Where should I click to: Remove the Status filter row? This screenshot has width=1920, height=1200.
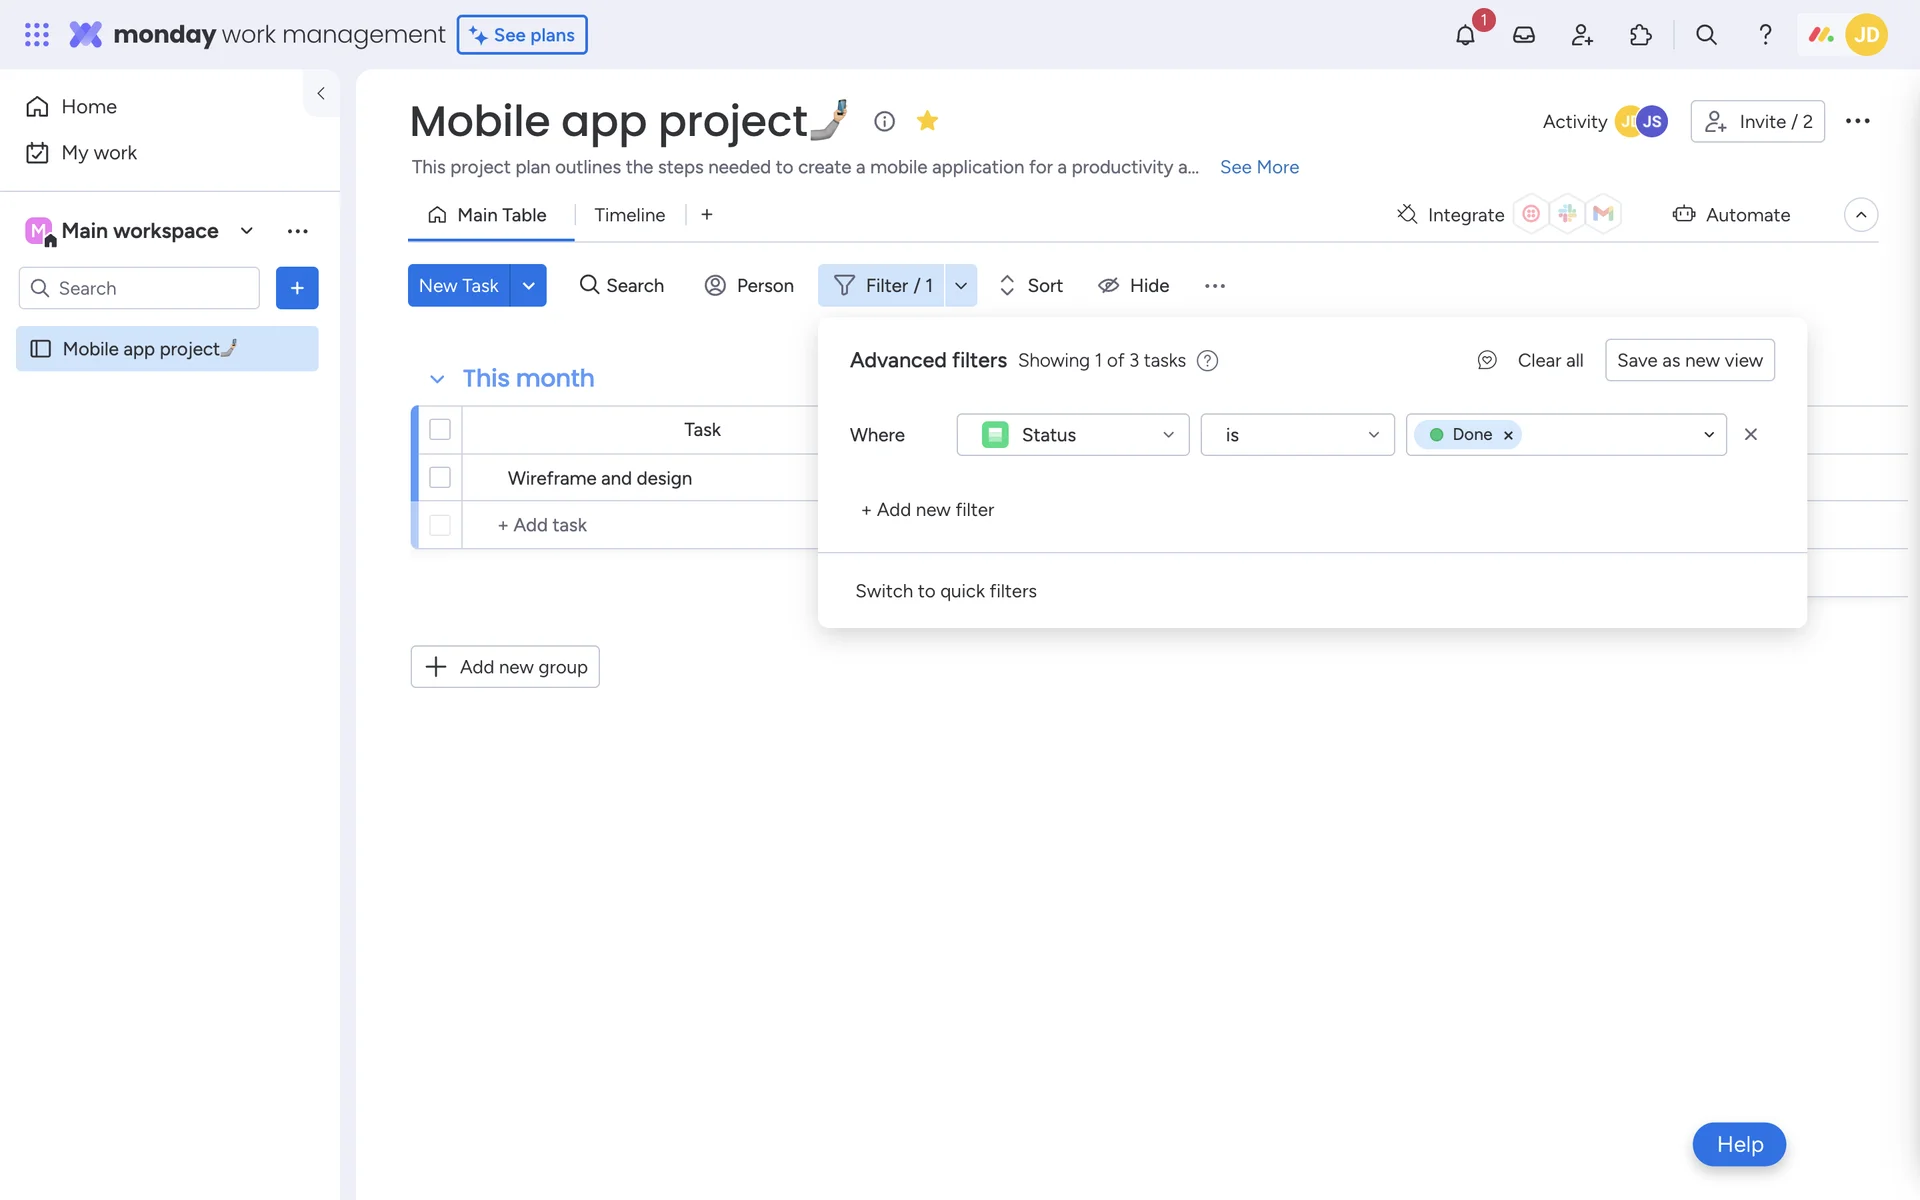point(1750,434)
